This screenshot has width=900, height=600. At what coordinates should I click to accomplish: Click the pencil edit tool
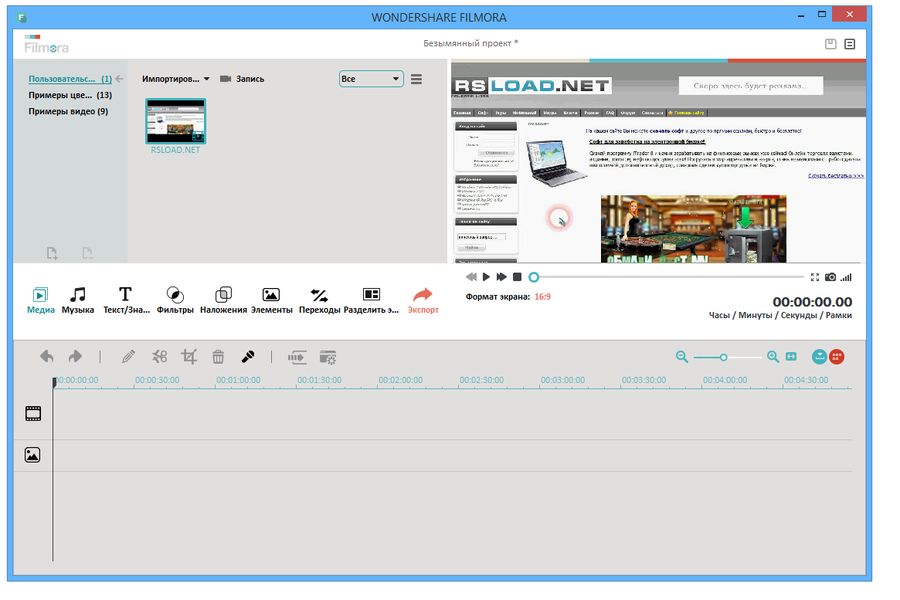[x=129, y=357]
